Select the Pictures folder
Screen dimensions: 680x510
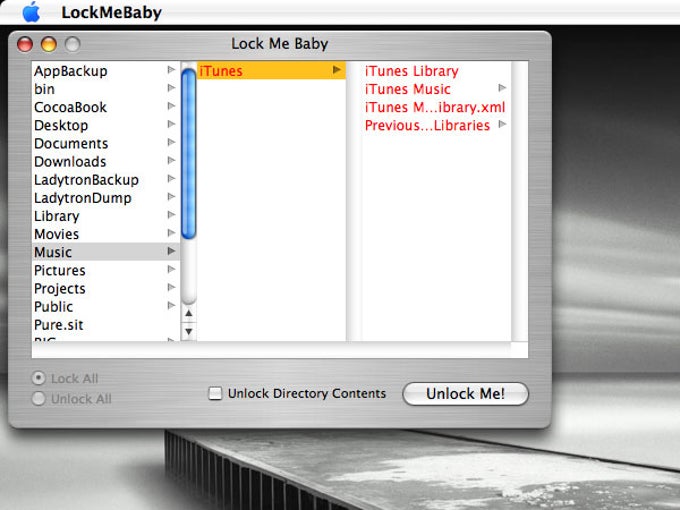click(106, 270)
